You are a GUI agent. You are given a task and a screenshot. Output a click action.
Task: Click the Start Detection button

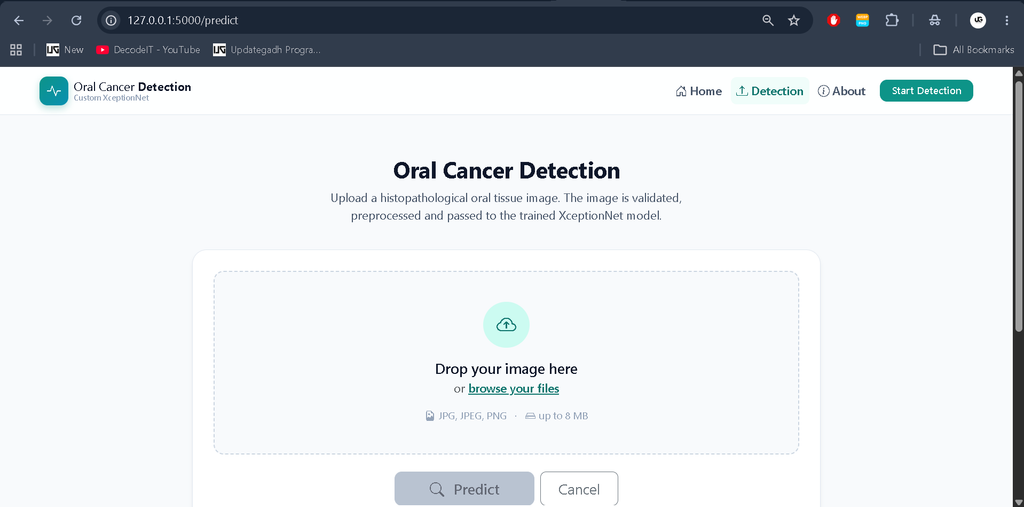point(927,91)
